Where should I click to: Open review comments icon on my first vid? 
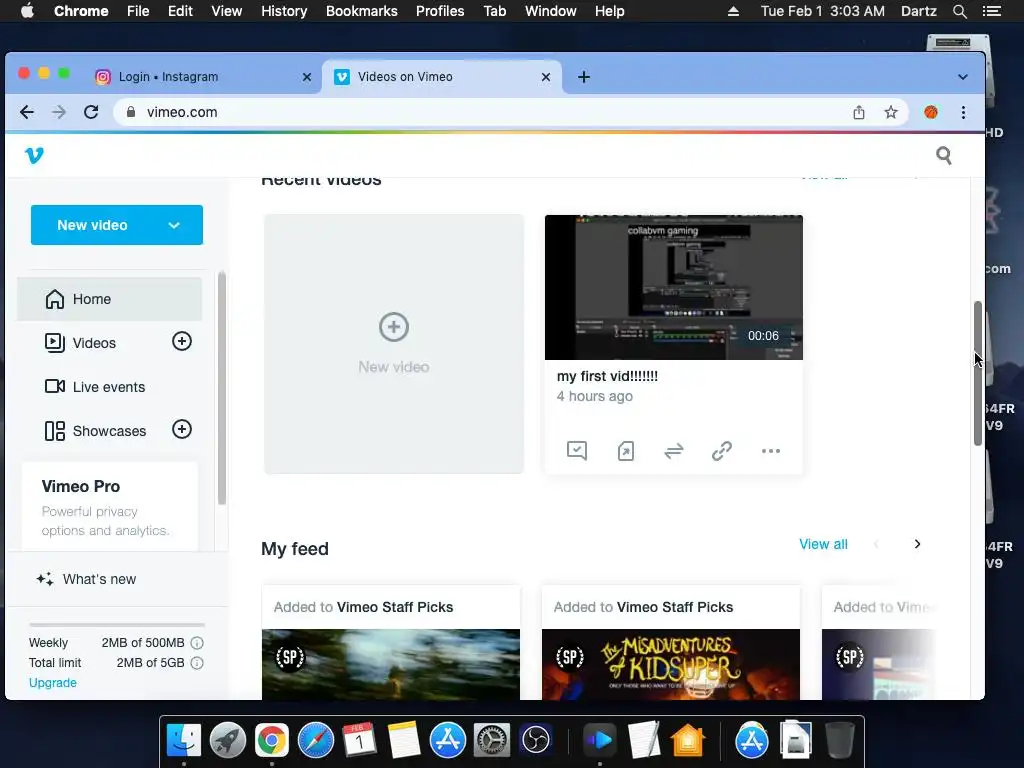[577, 451]
